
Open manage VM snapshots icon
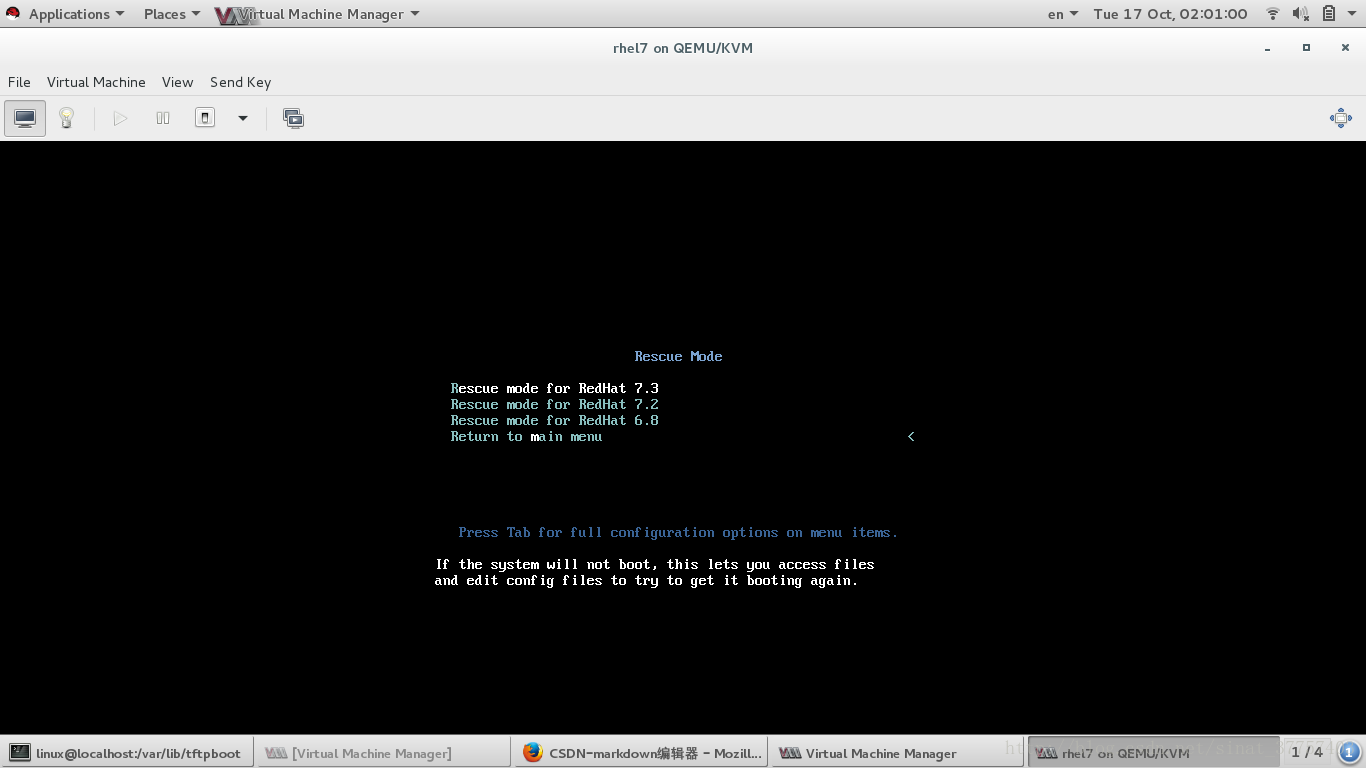pos(293,118)
